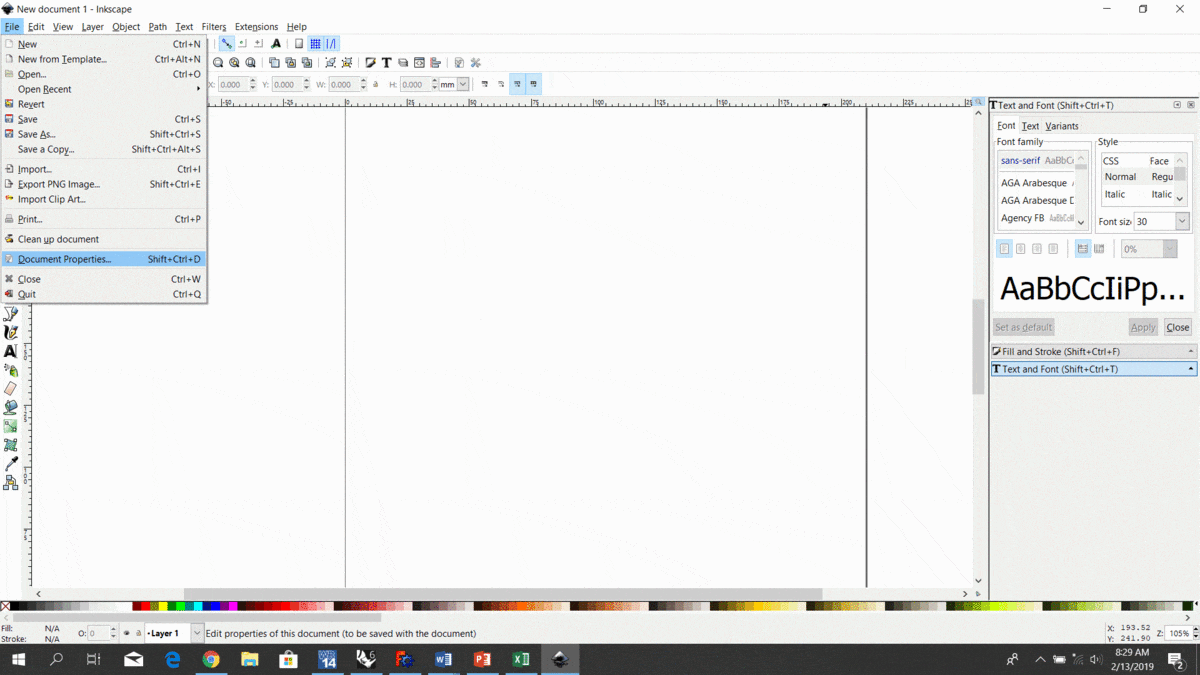Toggle snapping to grids button
The image size is (1200, 675).
tap(315, 44)
